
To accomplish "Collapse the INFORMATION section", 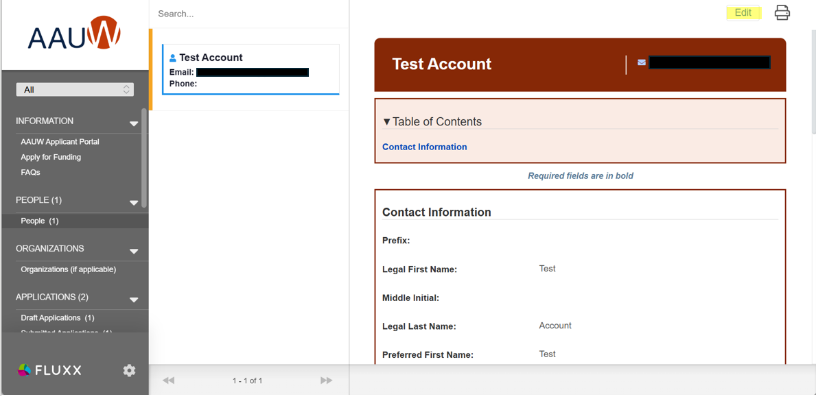I will [134, 124].
